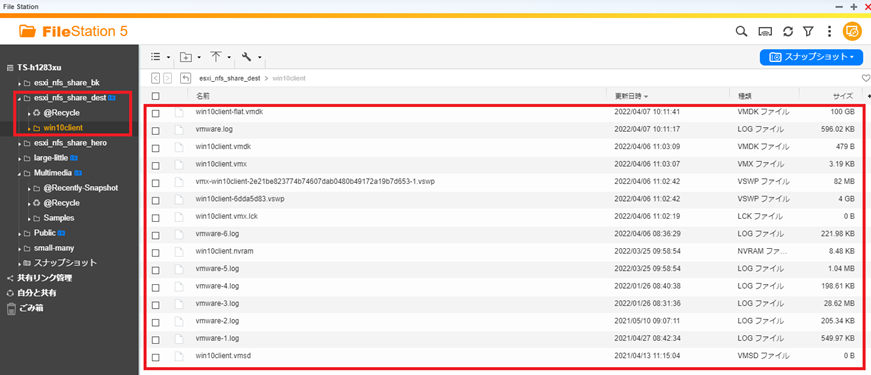Click the create new folder icon
Screen dimensions: 871x375
click(x=186, y=57)
